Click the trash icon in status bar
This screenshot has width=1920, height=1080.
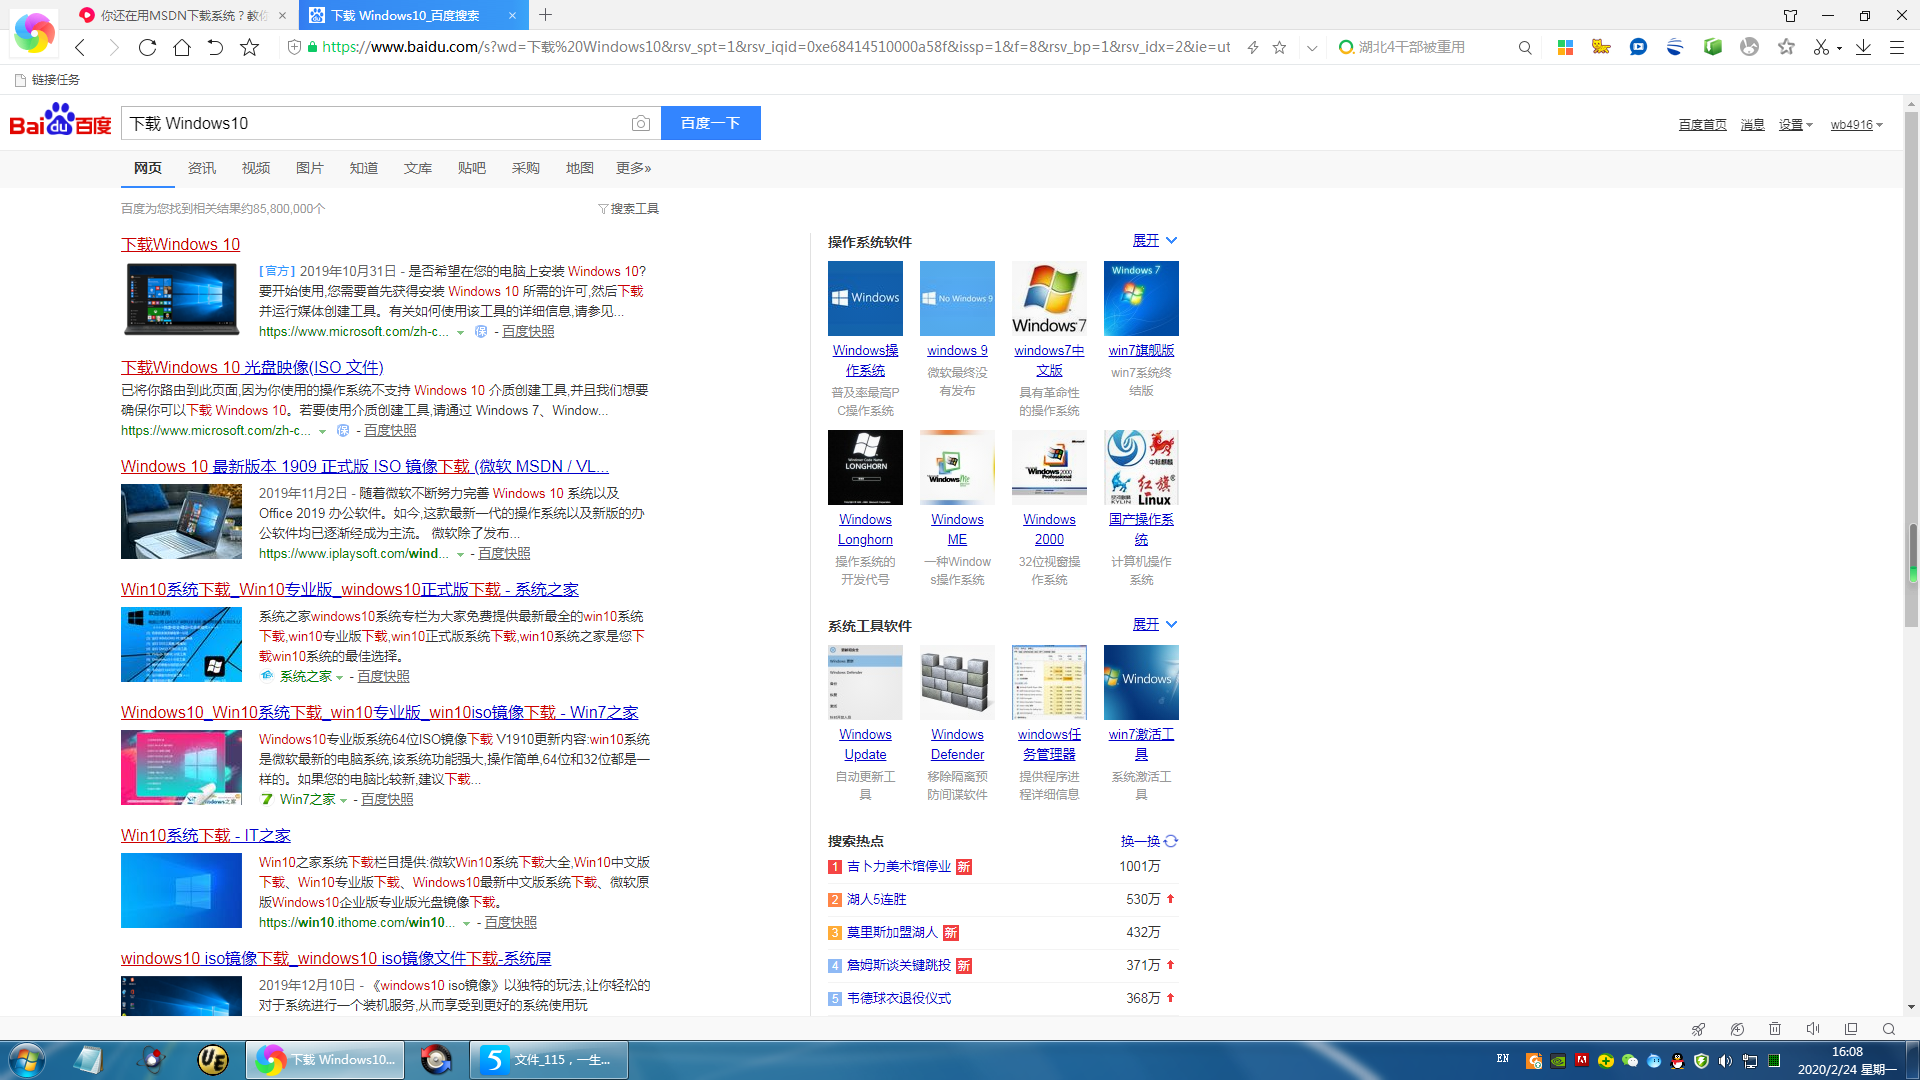point(1775,1029)
